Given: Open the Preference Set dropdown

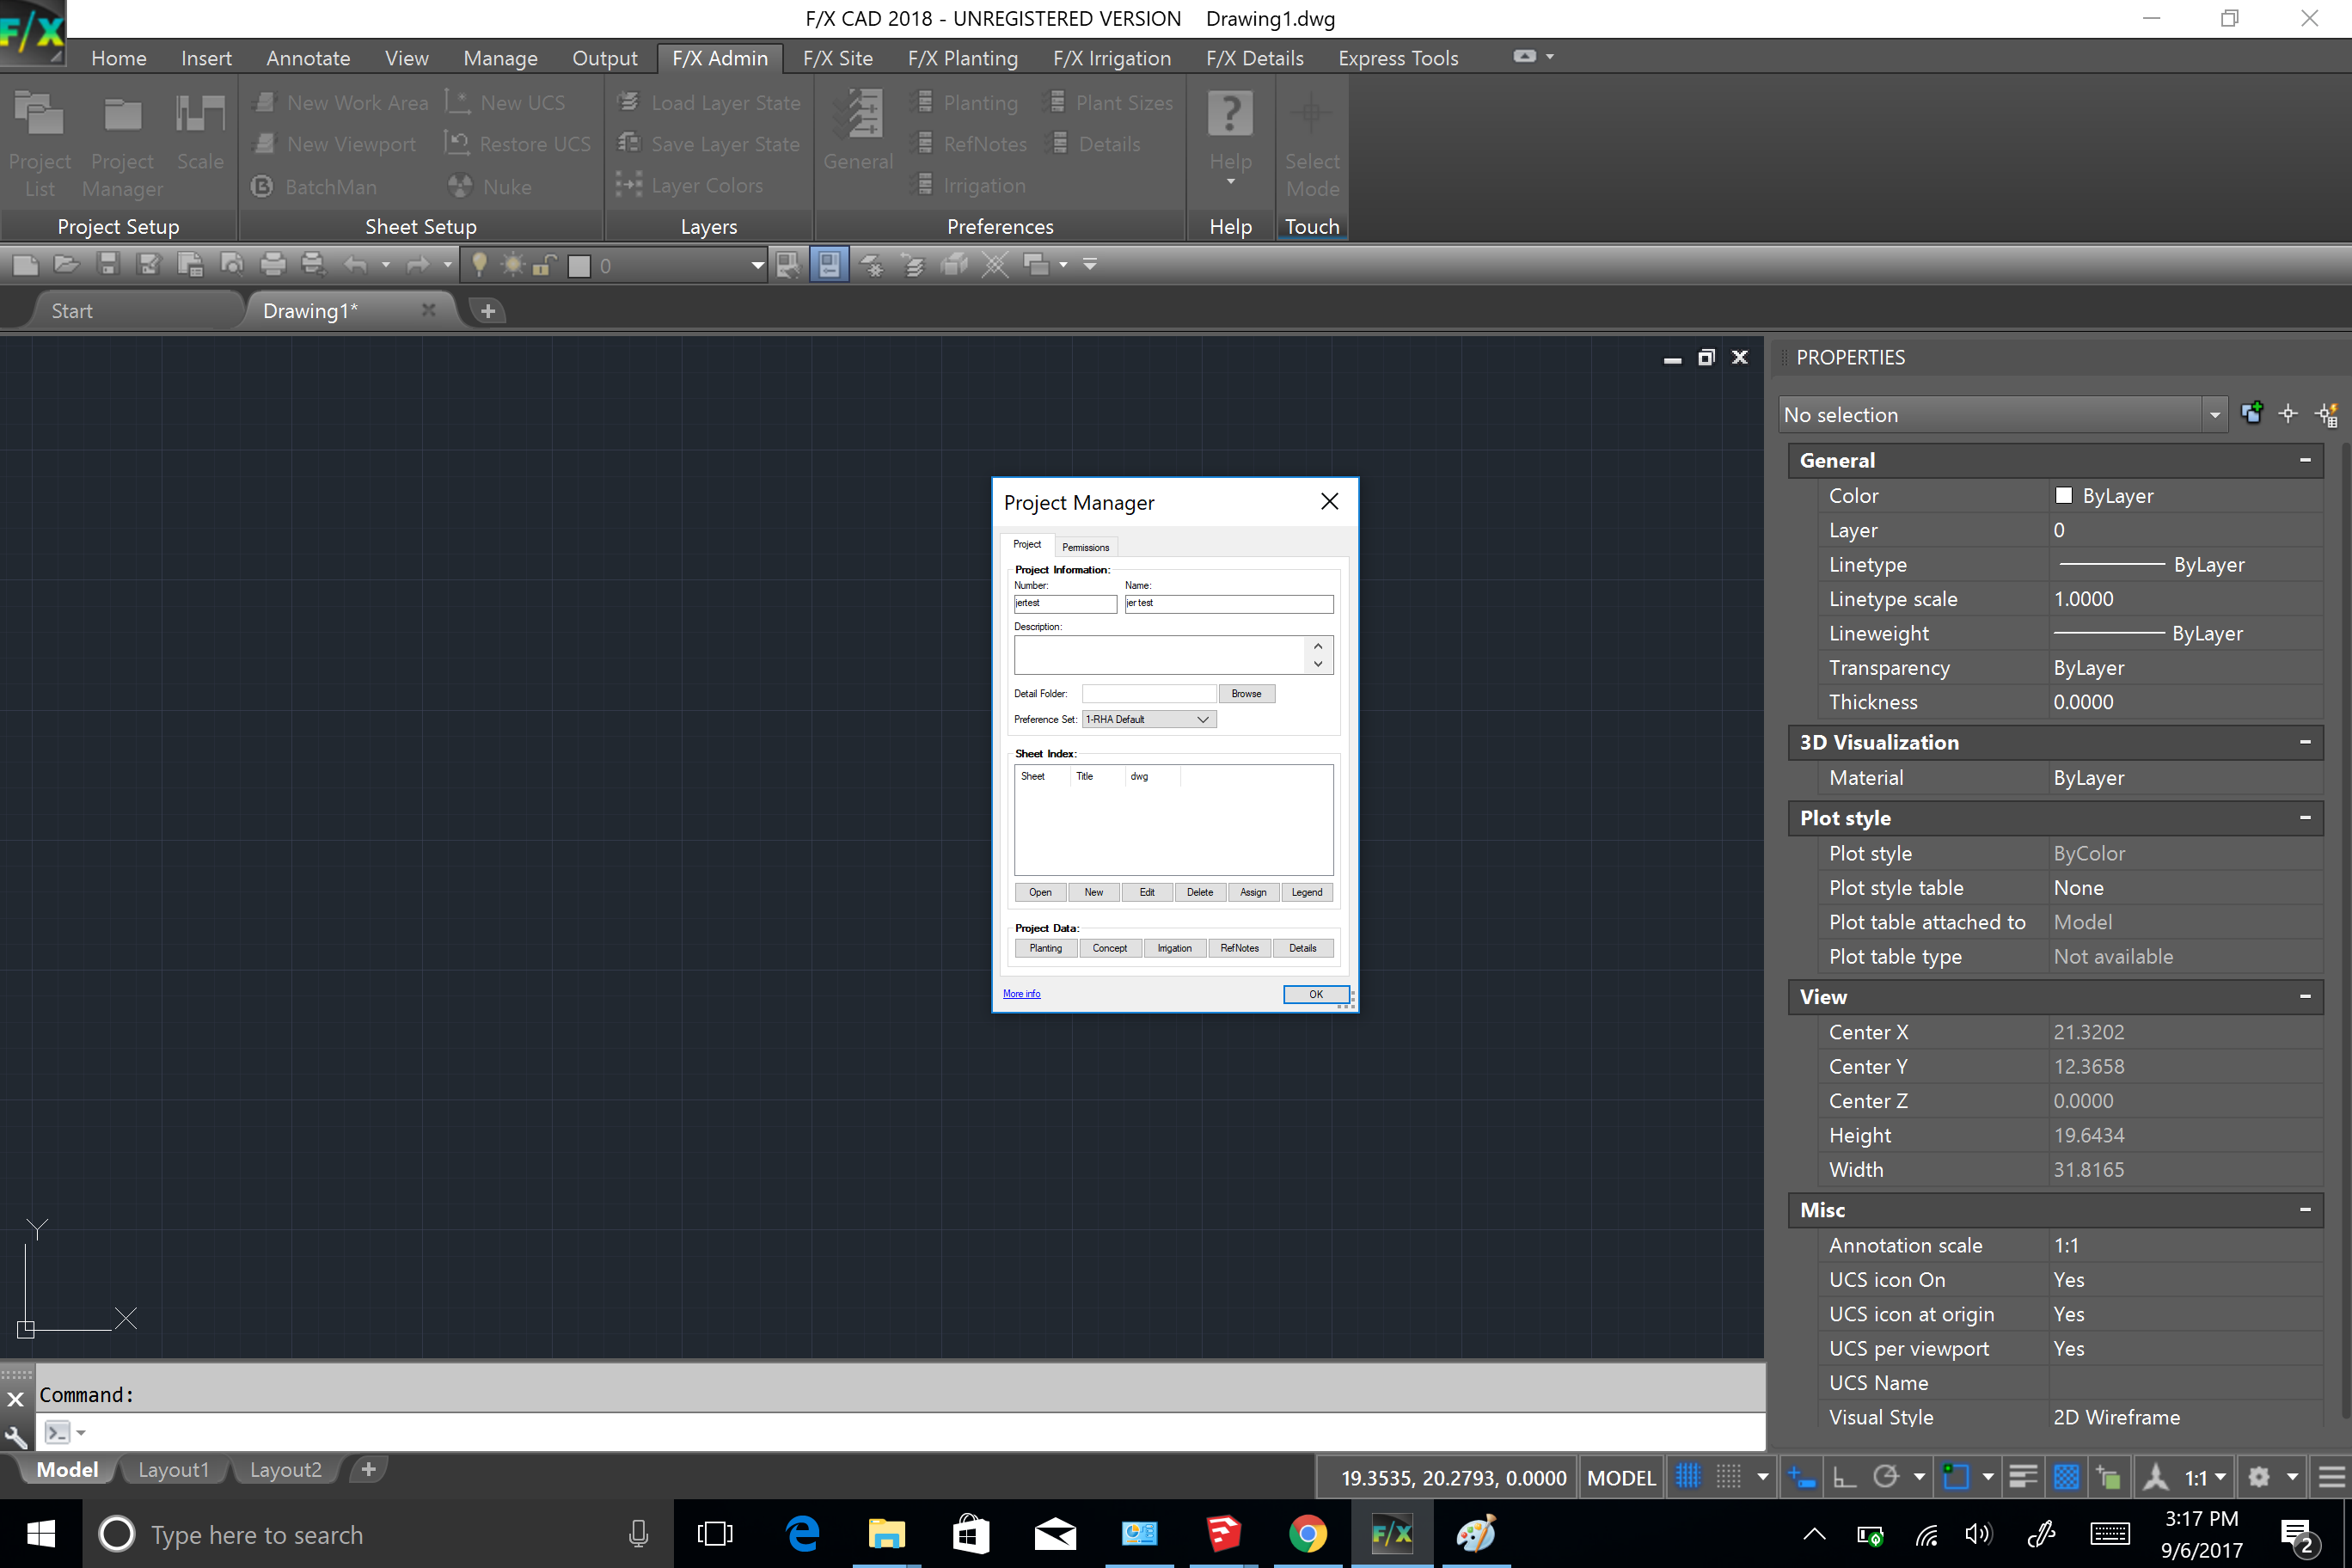Looking at the screenshot, I should pyautogui.click(x=1149, y=719).
